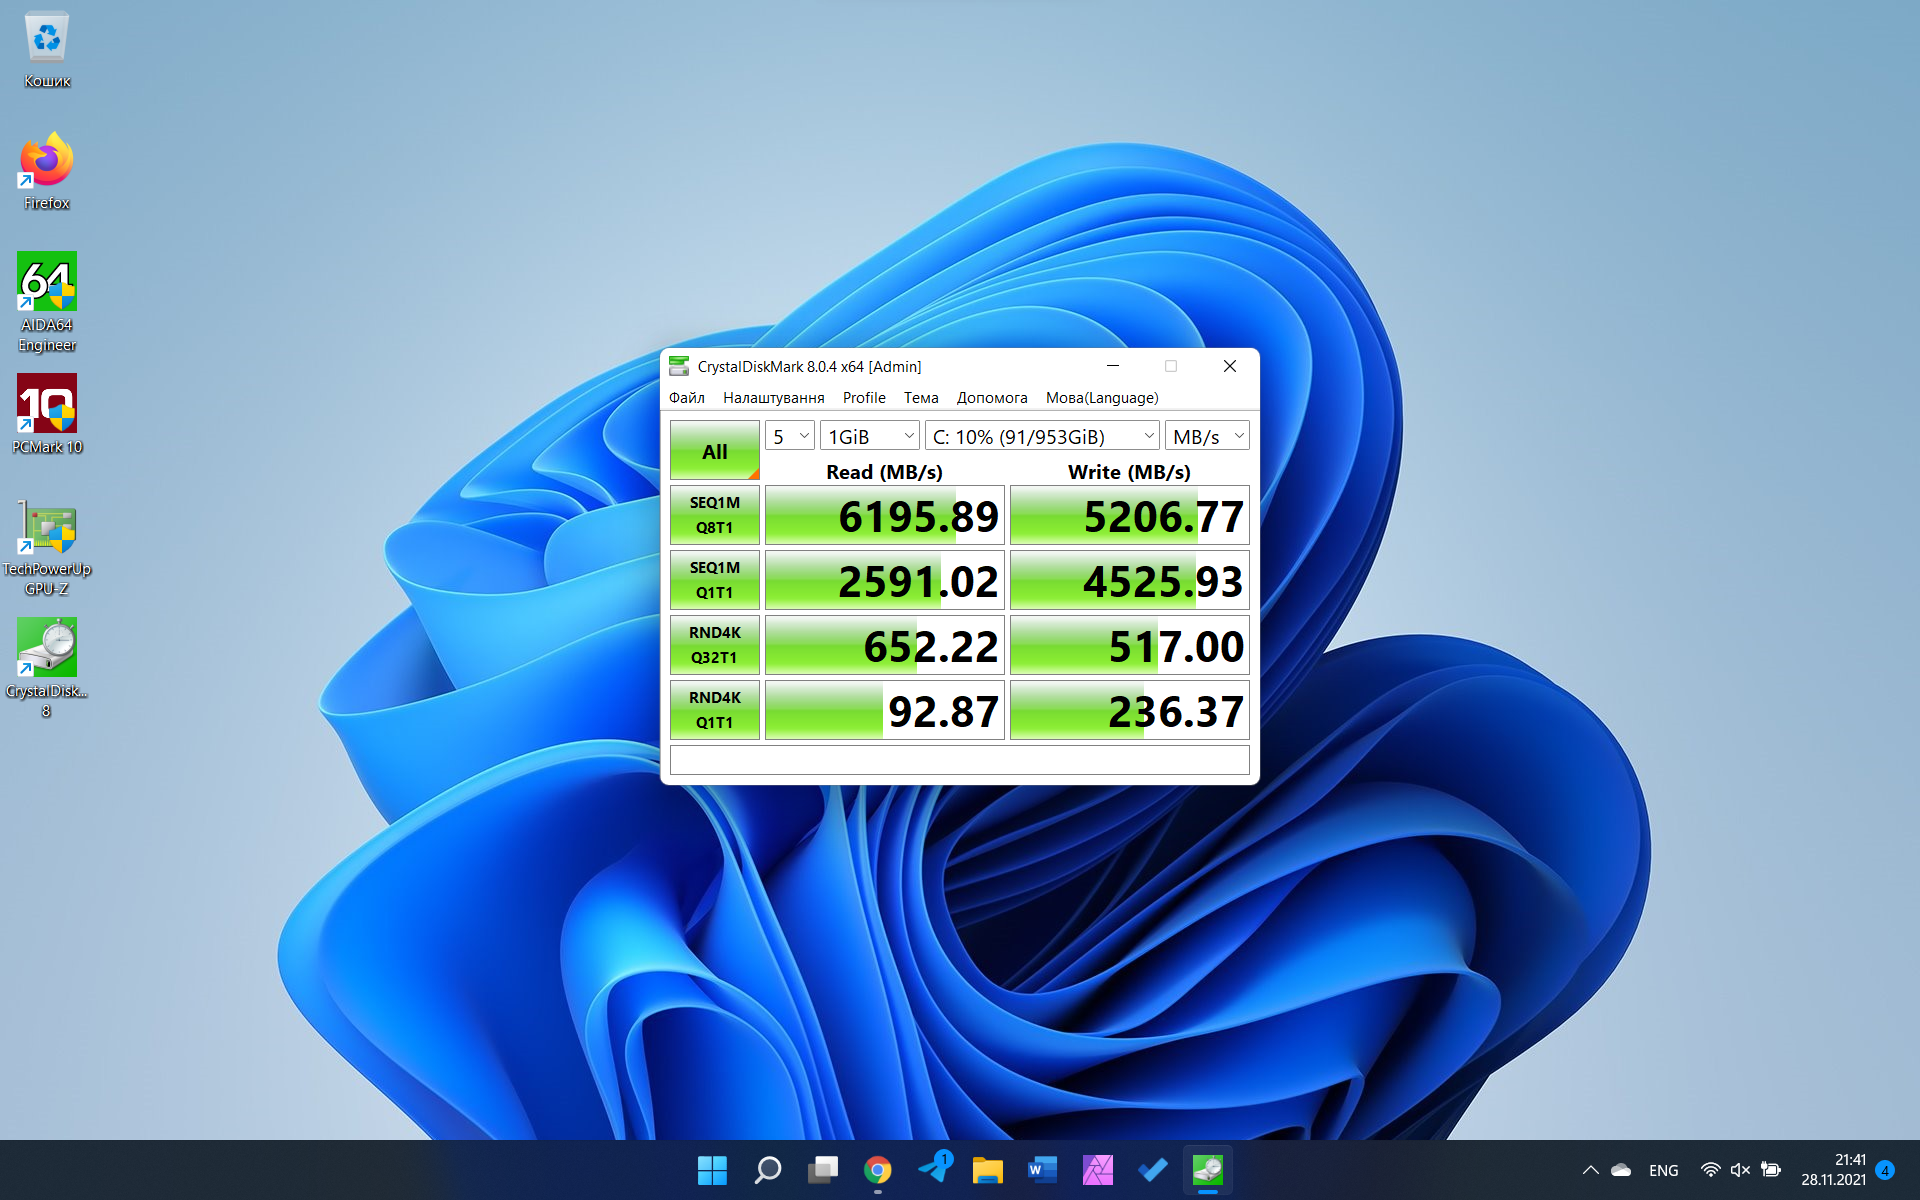Open File Explorer from the taskbar
Image resolution: width=1920 pixels, height=1200 pixels.
[988, 1170]
